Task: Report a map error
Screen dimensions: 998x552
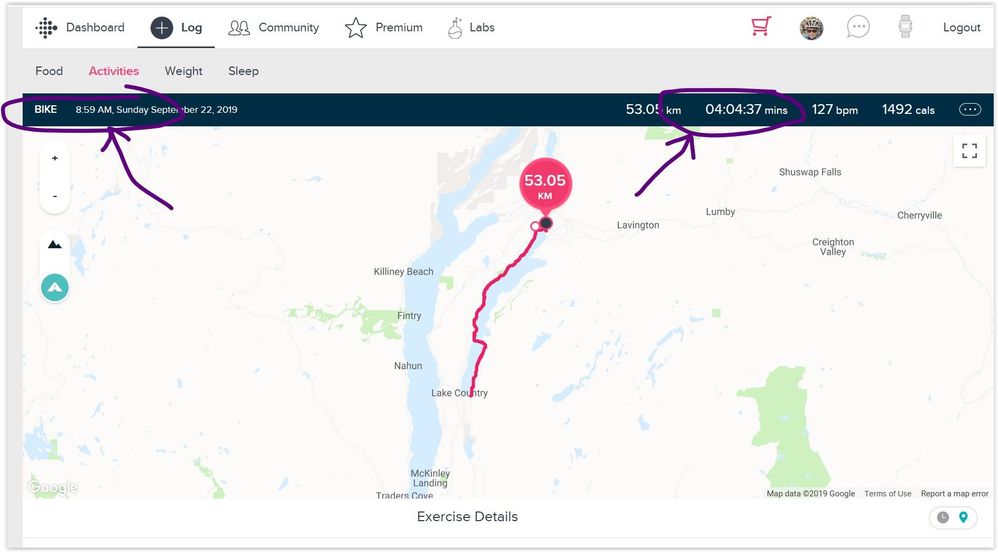Action: (x=954, y=494)
